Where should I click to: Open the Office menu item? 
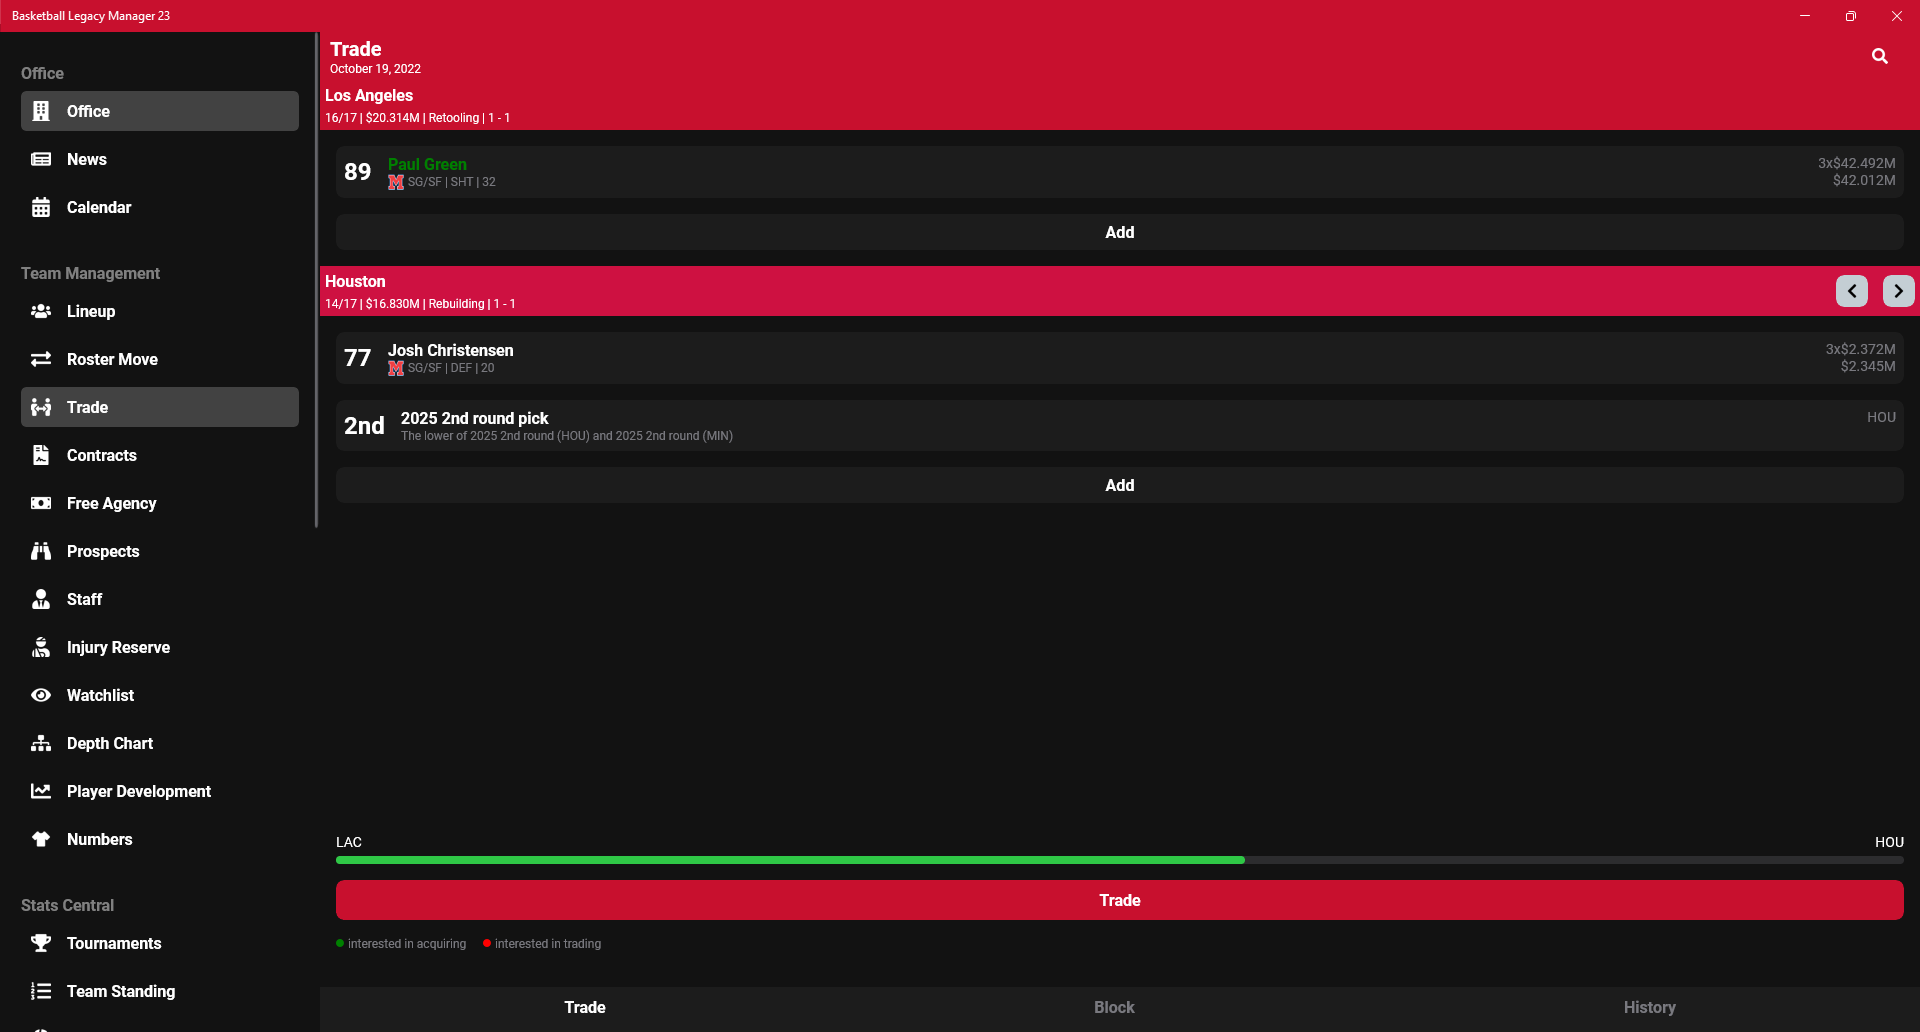pos(160,111)
